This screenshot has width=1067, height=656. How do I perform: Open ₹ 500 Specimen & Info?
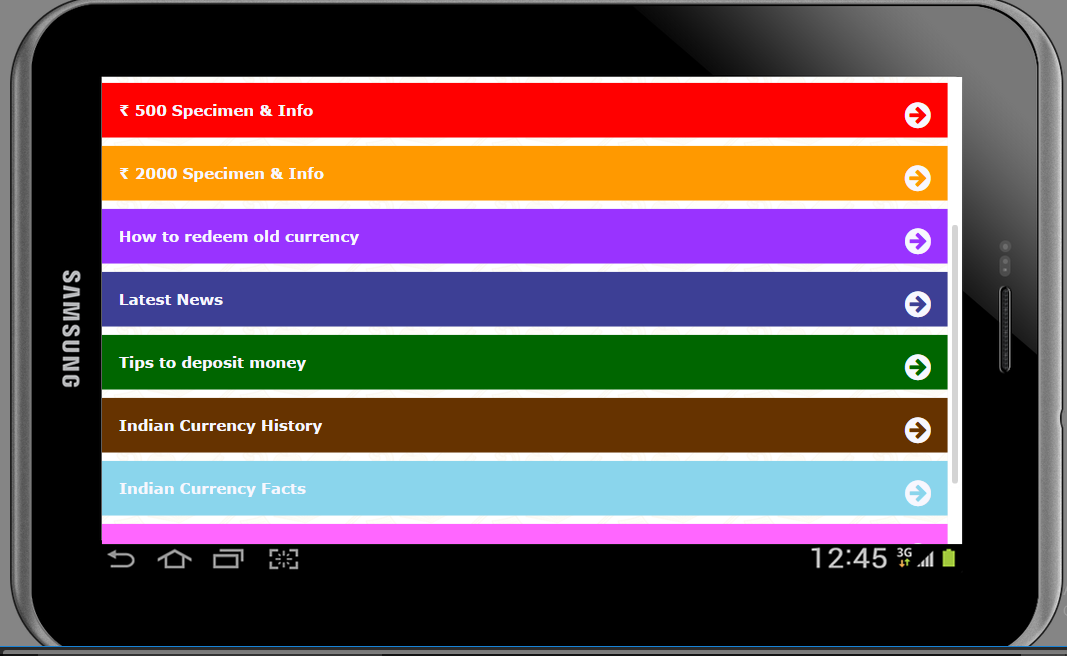coord(525,110)
